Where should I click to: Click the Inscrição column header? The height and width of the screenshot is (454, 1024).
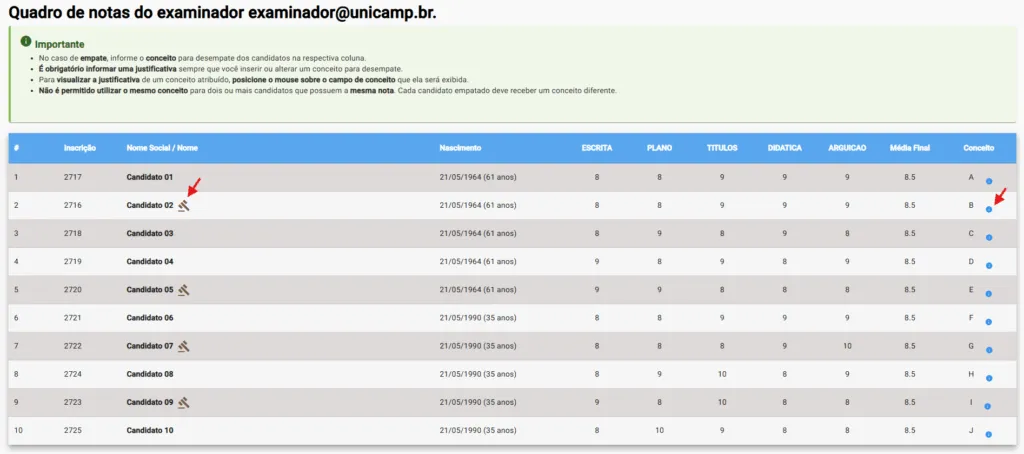pyautogui.click(x=80, y=148)
